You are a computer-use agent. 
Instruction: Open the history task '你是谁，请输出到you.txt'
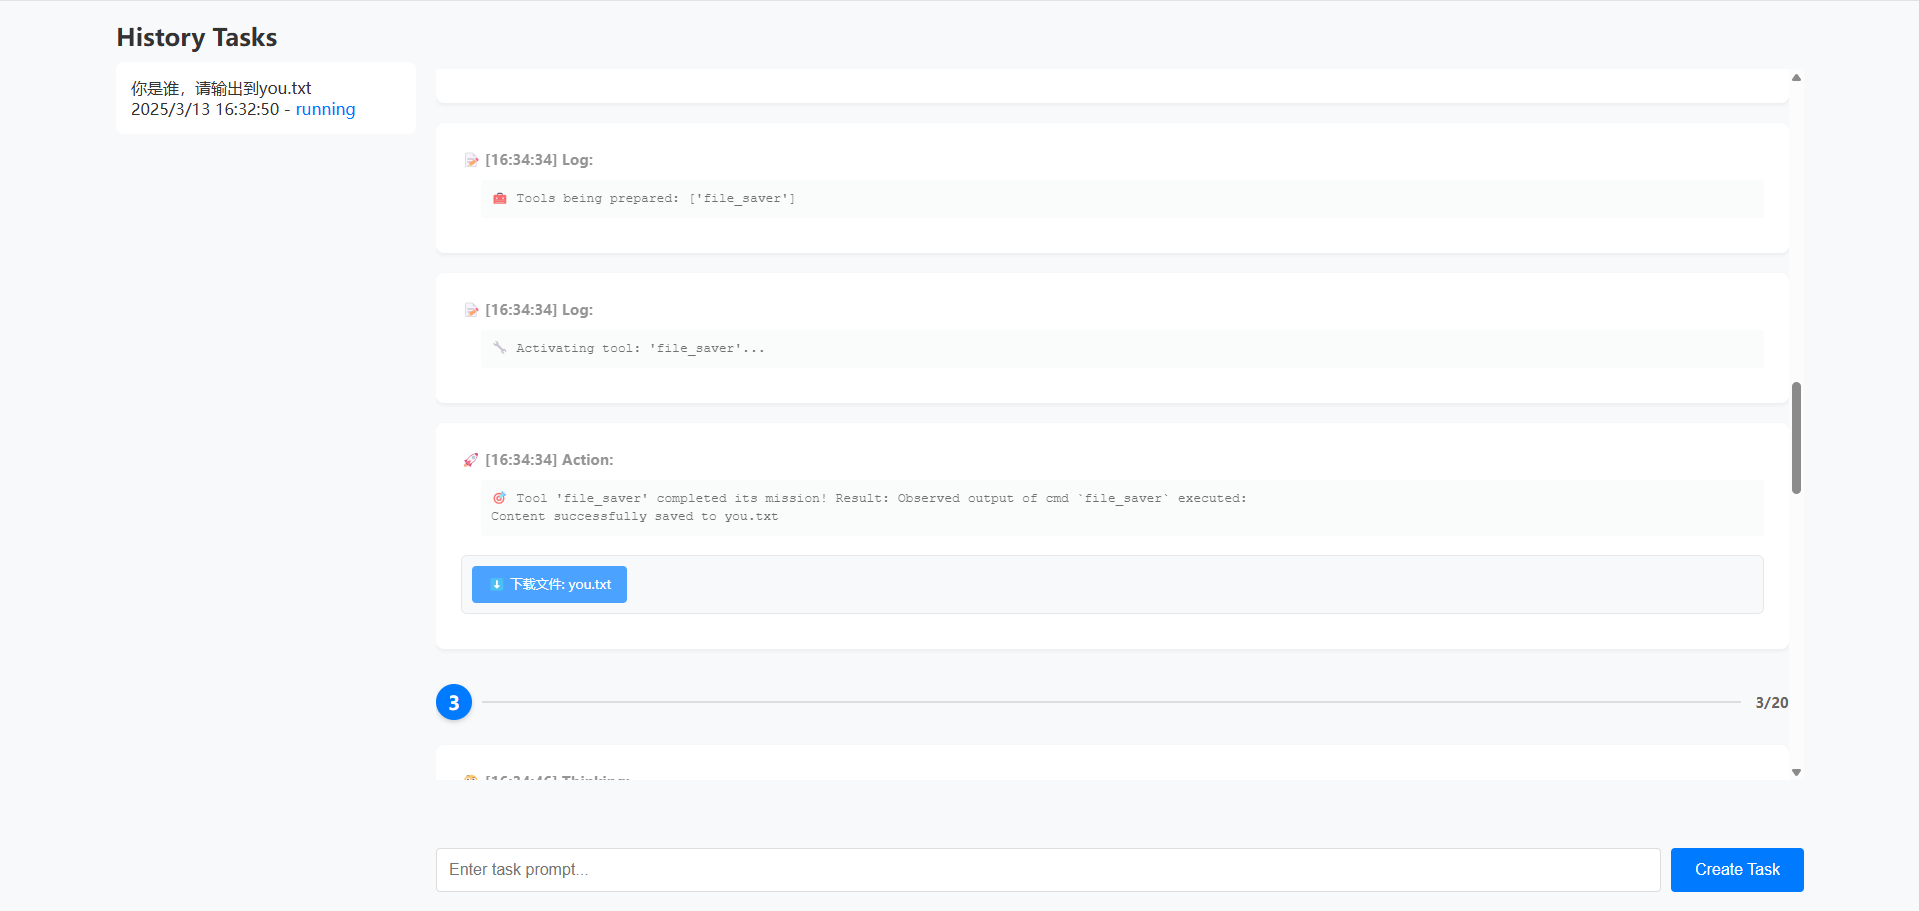[x=222, y=88]
